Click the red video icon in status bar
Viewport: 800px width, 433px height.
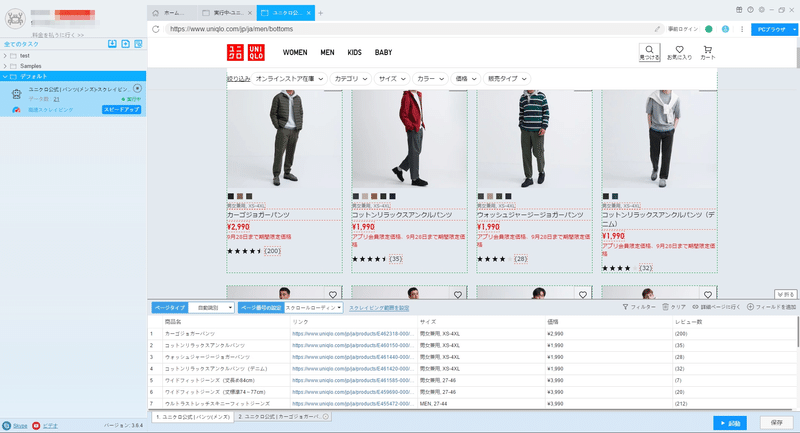(36, 425)
